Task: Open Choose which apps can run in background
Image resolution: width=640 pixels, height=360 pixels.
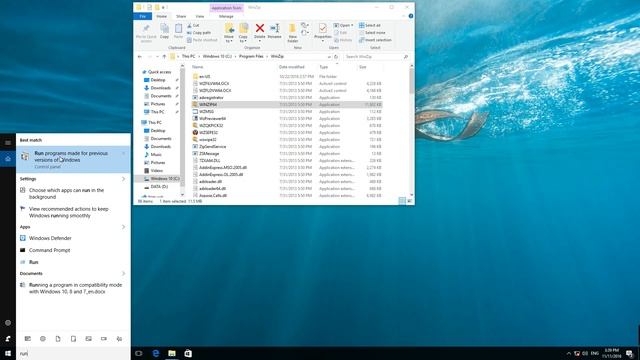Action: (73, 193)
